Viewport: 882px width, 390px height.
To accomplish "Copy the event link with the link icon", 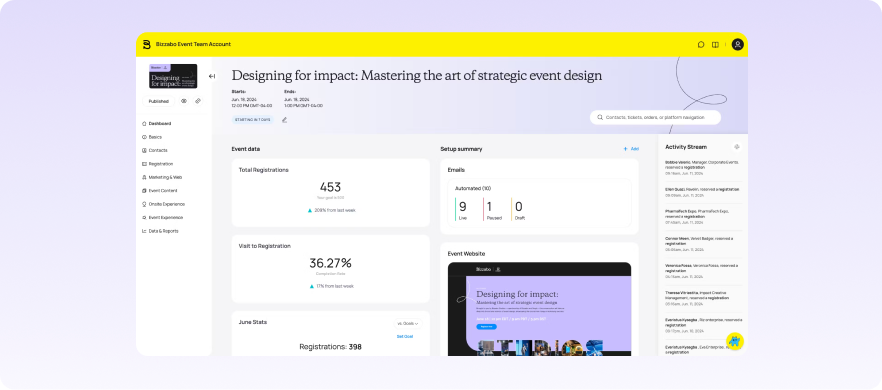I will coord(198,101).
